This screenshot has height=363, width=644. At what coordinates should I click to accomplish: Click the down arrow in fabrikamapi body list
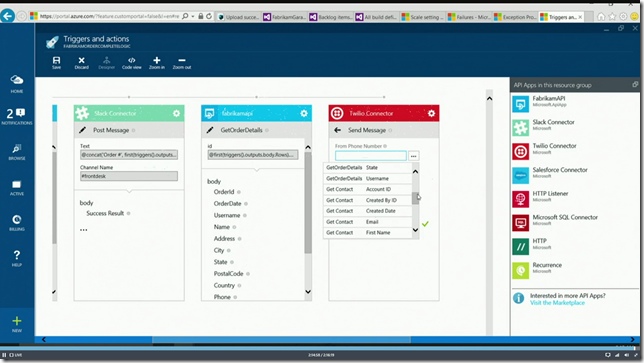[308, 292]
